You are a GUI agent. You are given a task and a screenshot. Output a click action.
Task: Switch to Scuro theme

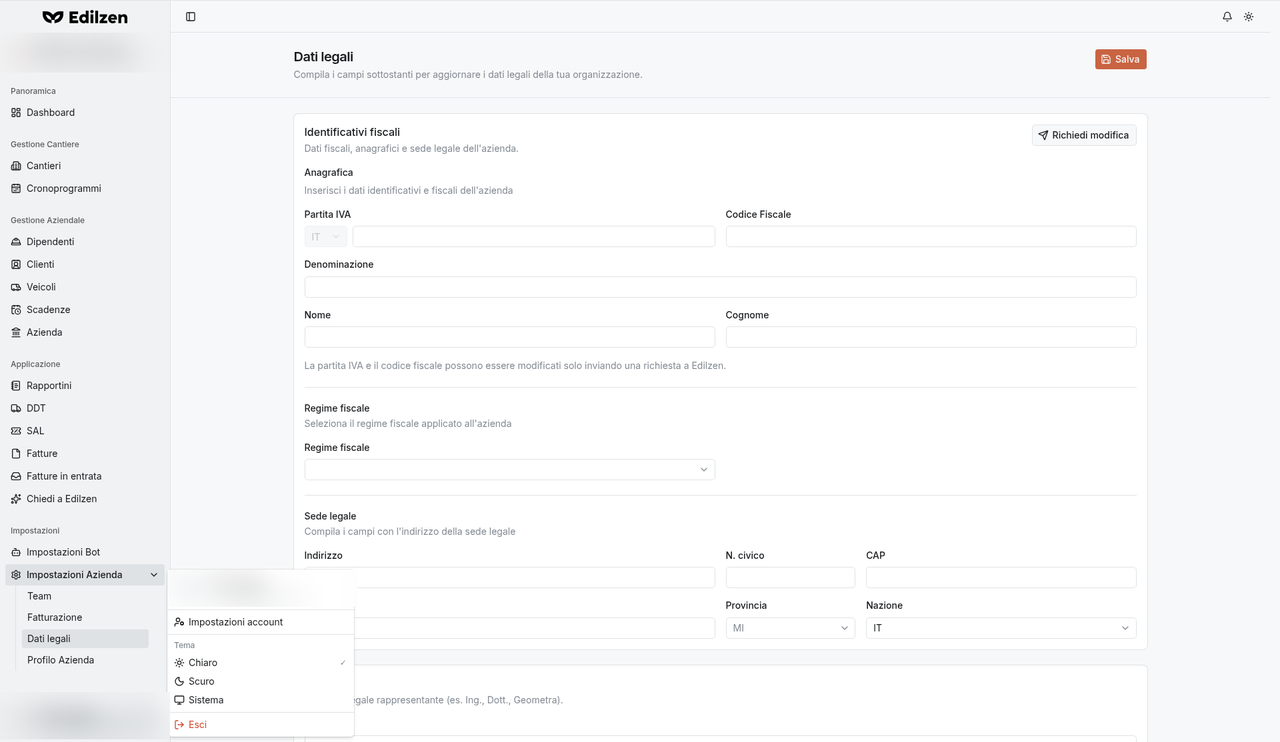click(x=261, y=682)
